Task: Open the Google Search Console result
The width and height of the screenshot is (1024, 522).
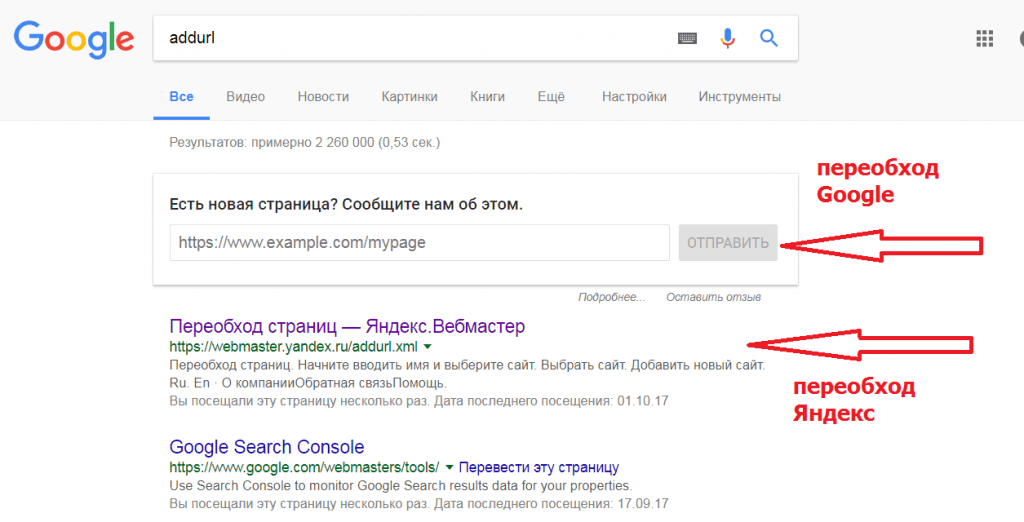Action: [266, 447]
